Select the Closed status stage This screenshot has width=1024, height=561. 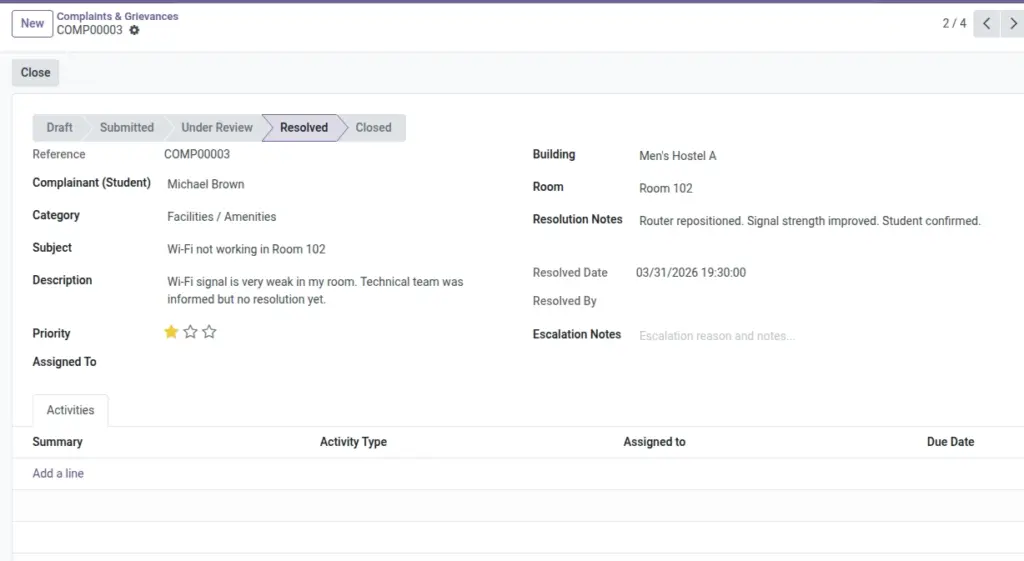[x=374, y=127]
